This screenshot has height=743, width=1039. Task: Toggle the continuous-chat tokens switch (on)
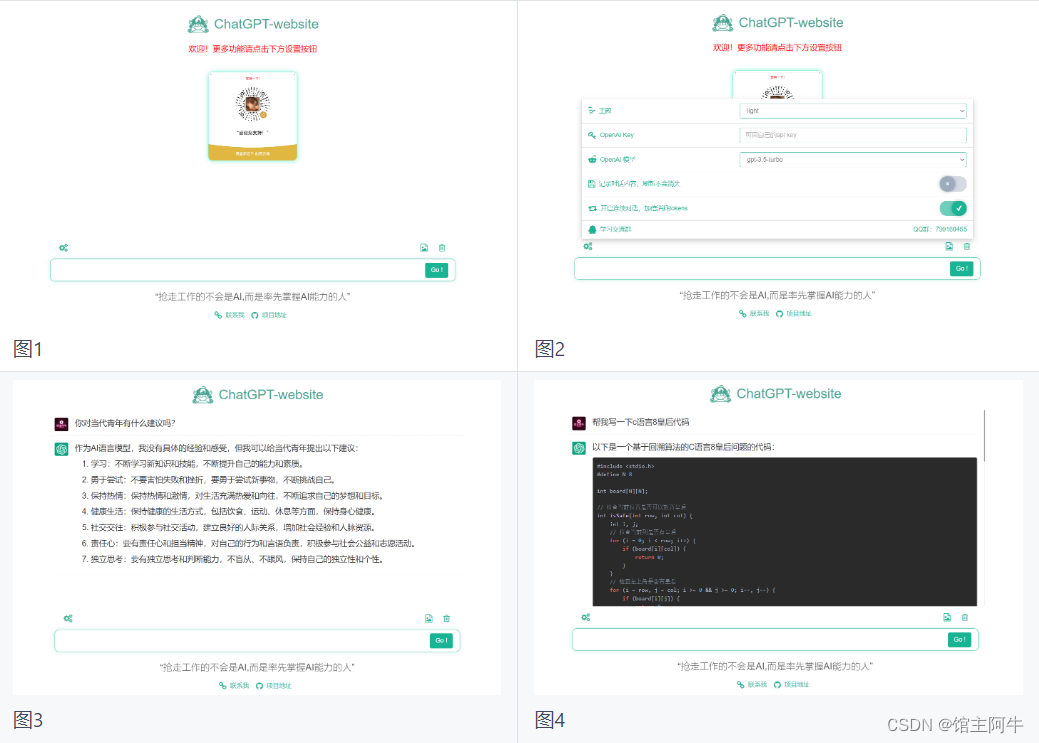[x=952, y=208]
